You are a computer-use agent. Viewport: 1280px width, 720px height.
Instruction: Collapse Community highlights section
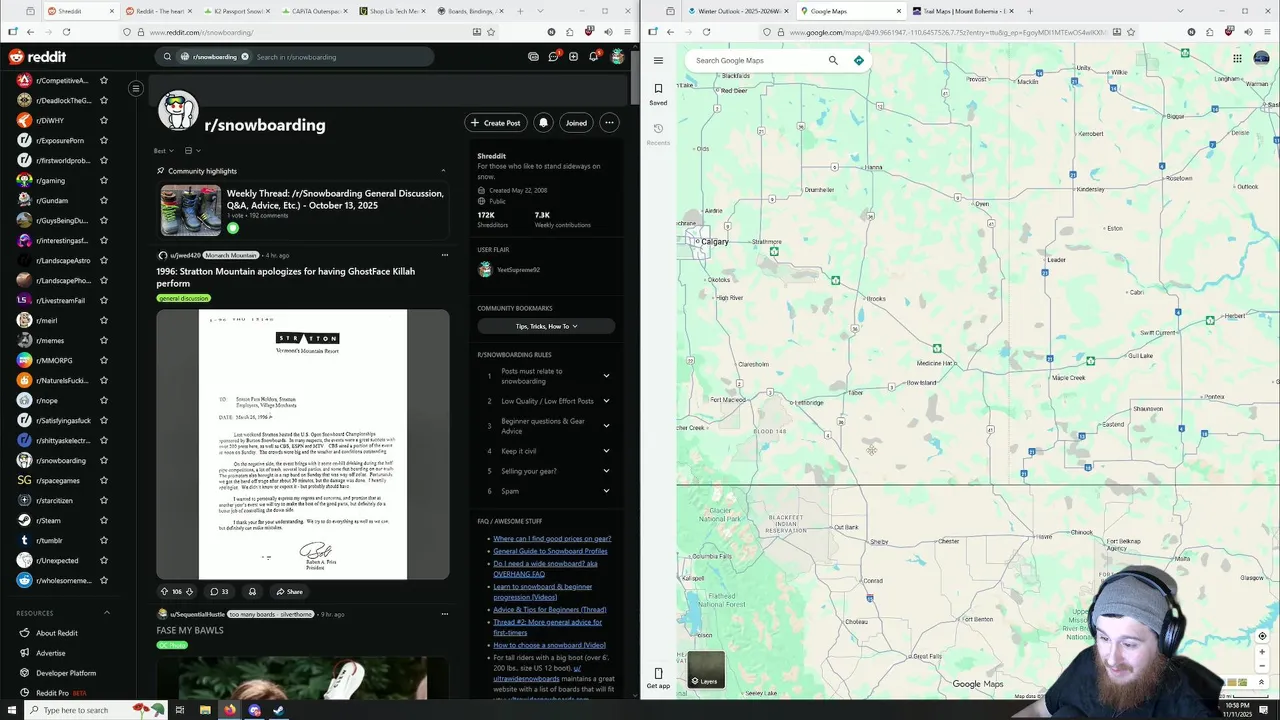[x=443, y=171]
